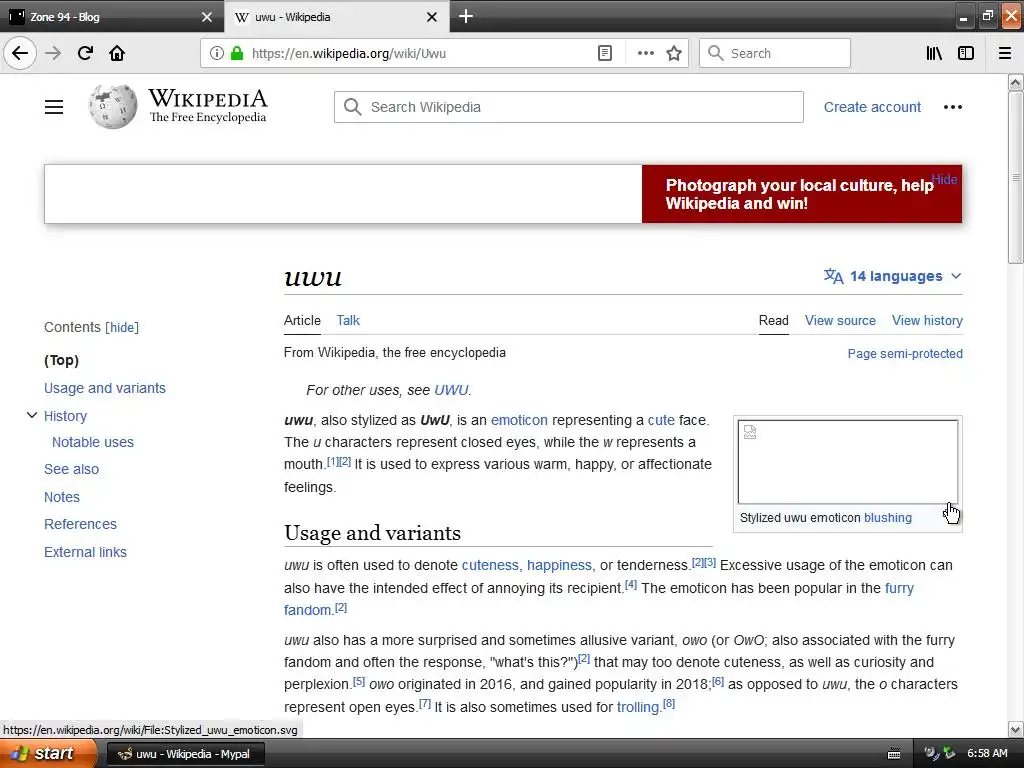Screen dimensions: 1024x768
Task: Click the green secure connection padlock
Action: pyautogui.click(x=237, y=53)
